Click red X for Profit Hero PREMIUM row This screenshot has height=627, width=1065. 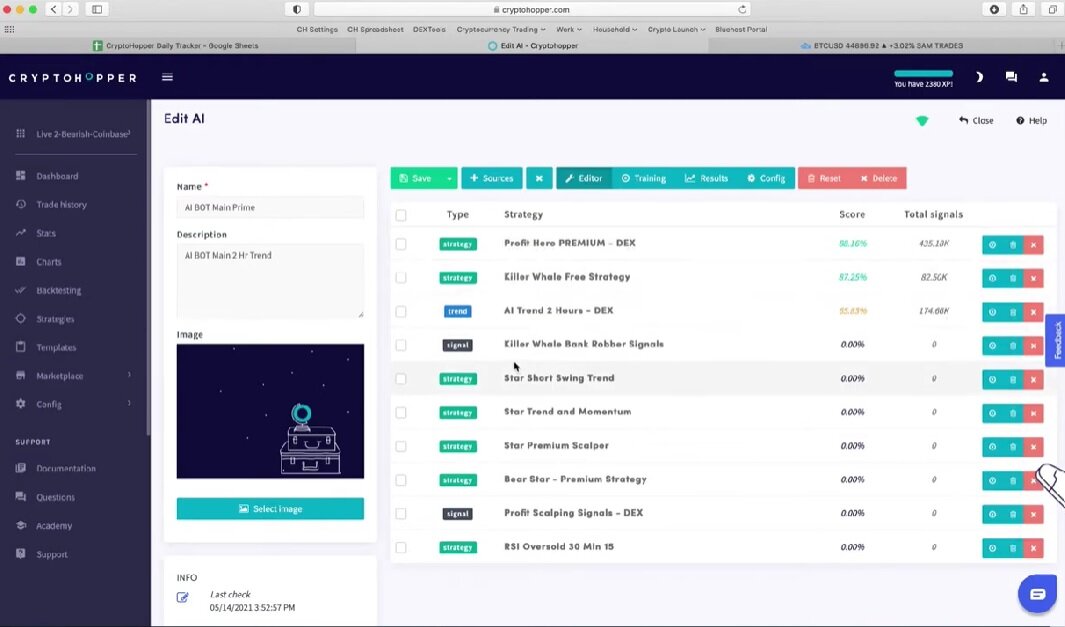click(x=1033, y=245)
